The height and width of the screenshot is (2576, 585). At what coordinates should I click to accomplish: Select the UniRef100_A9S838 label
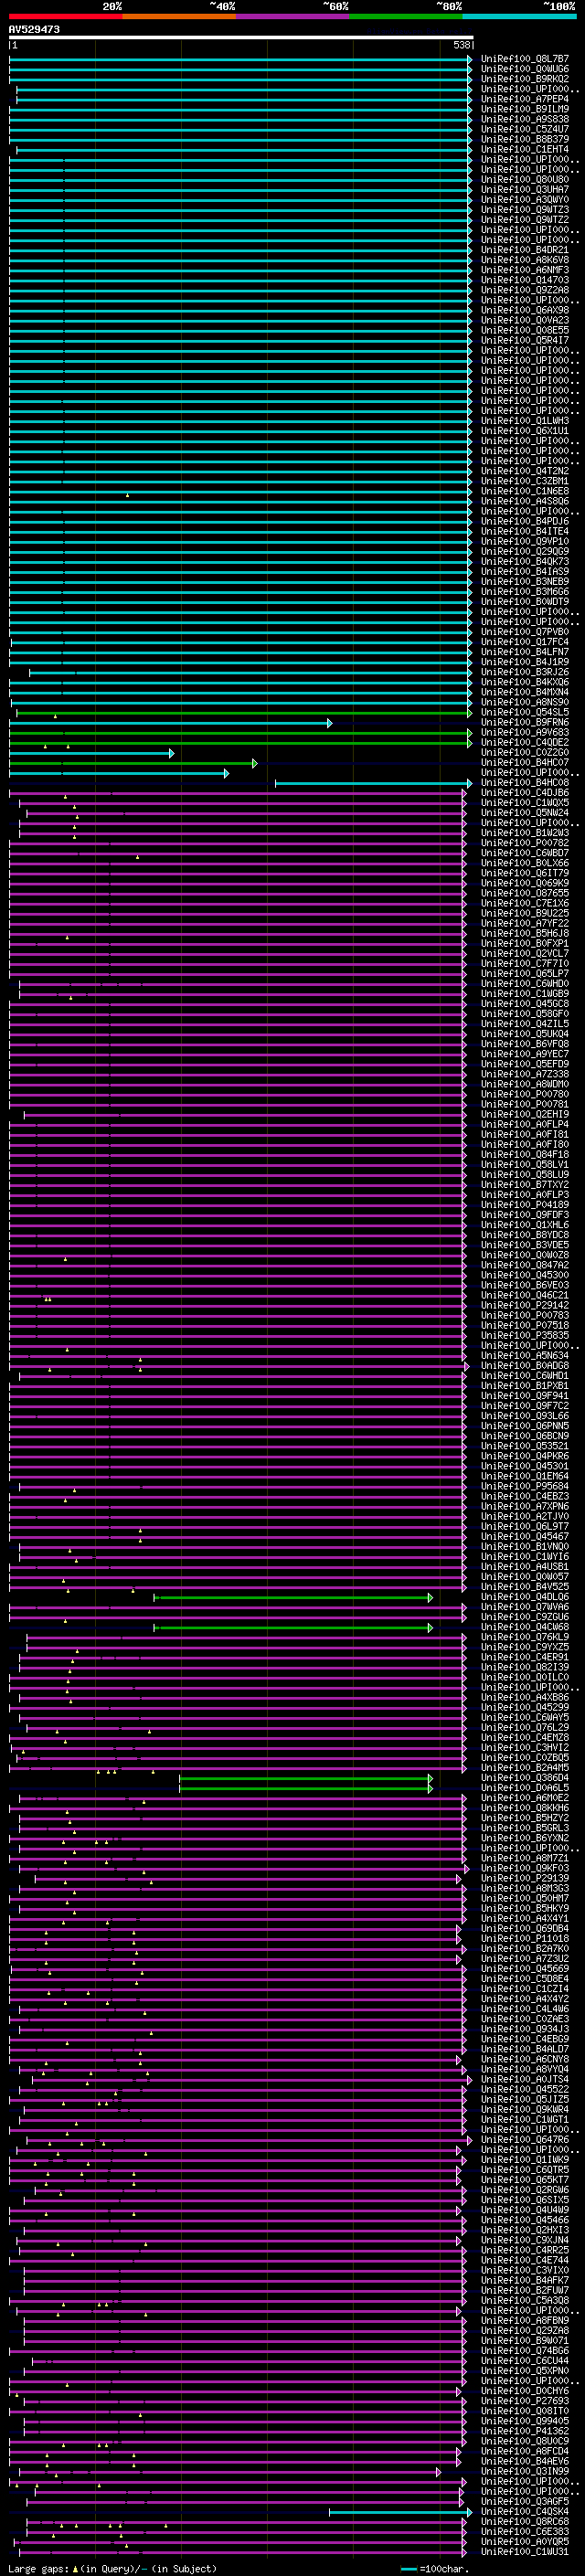[x=525, y=119]
